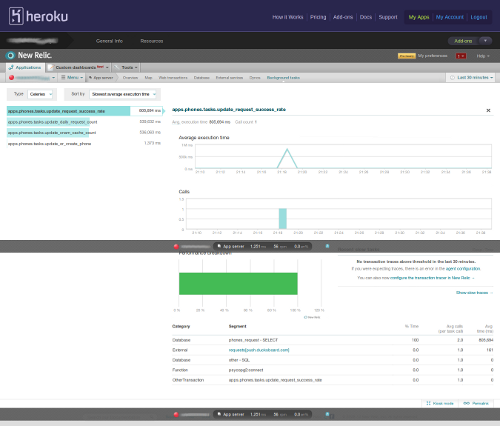Open the Map tab

point(148,78)
